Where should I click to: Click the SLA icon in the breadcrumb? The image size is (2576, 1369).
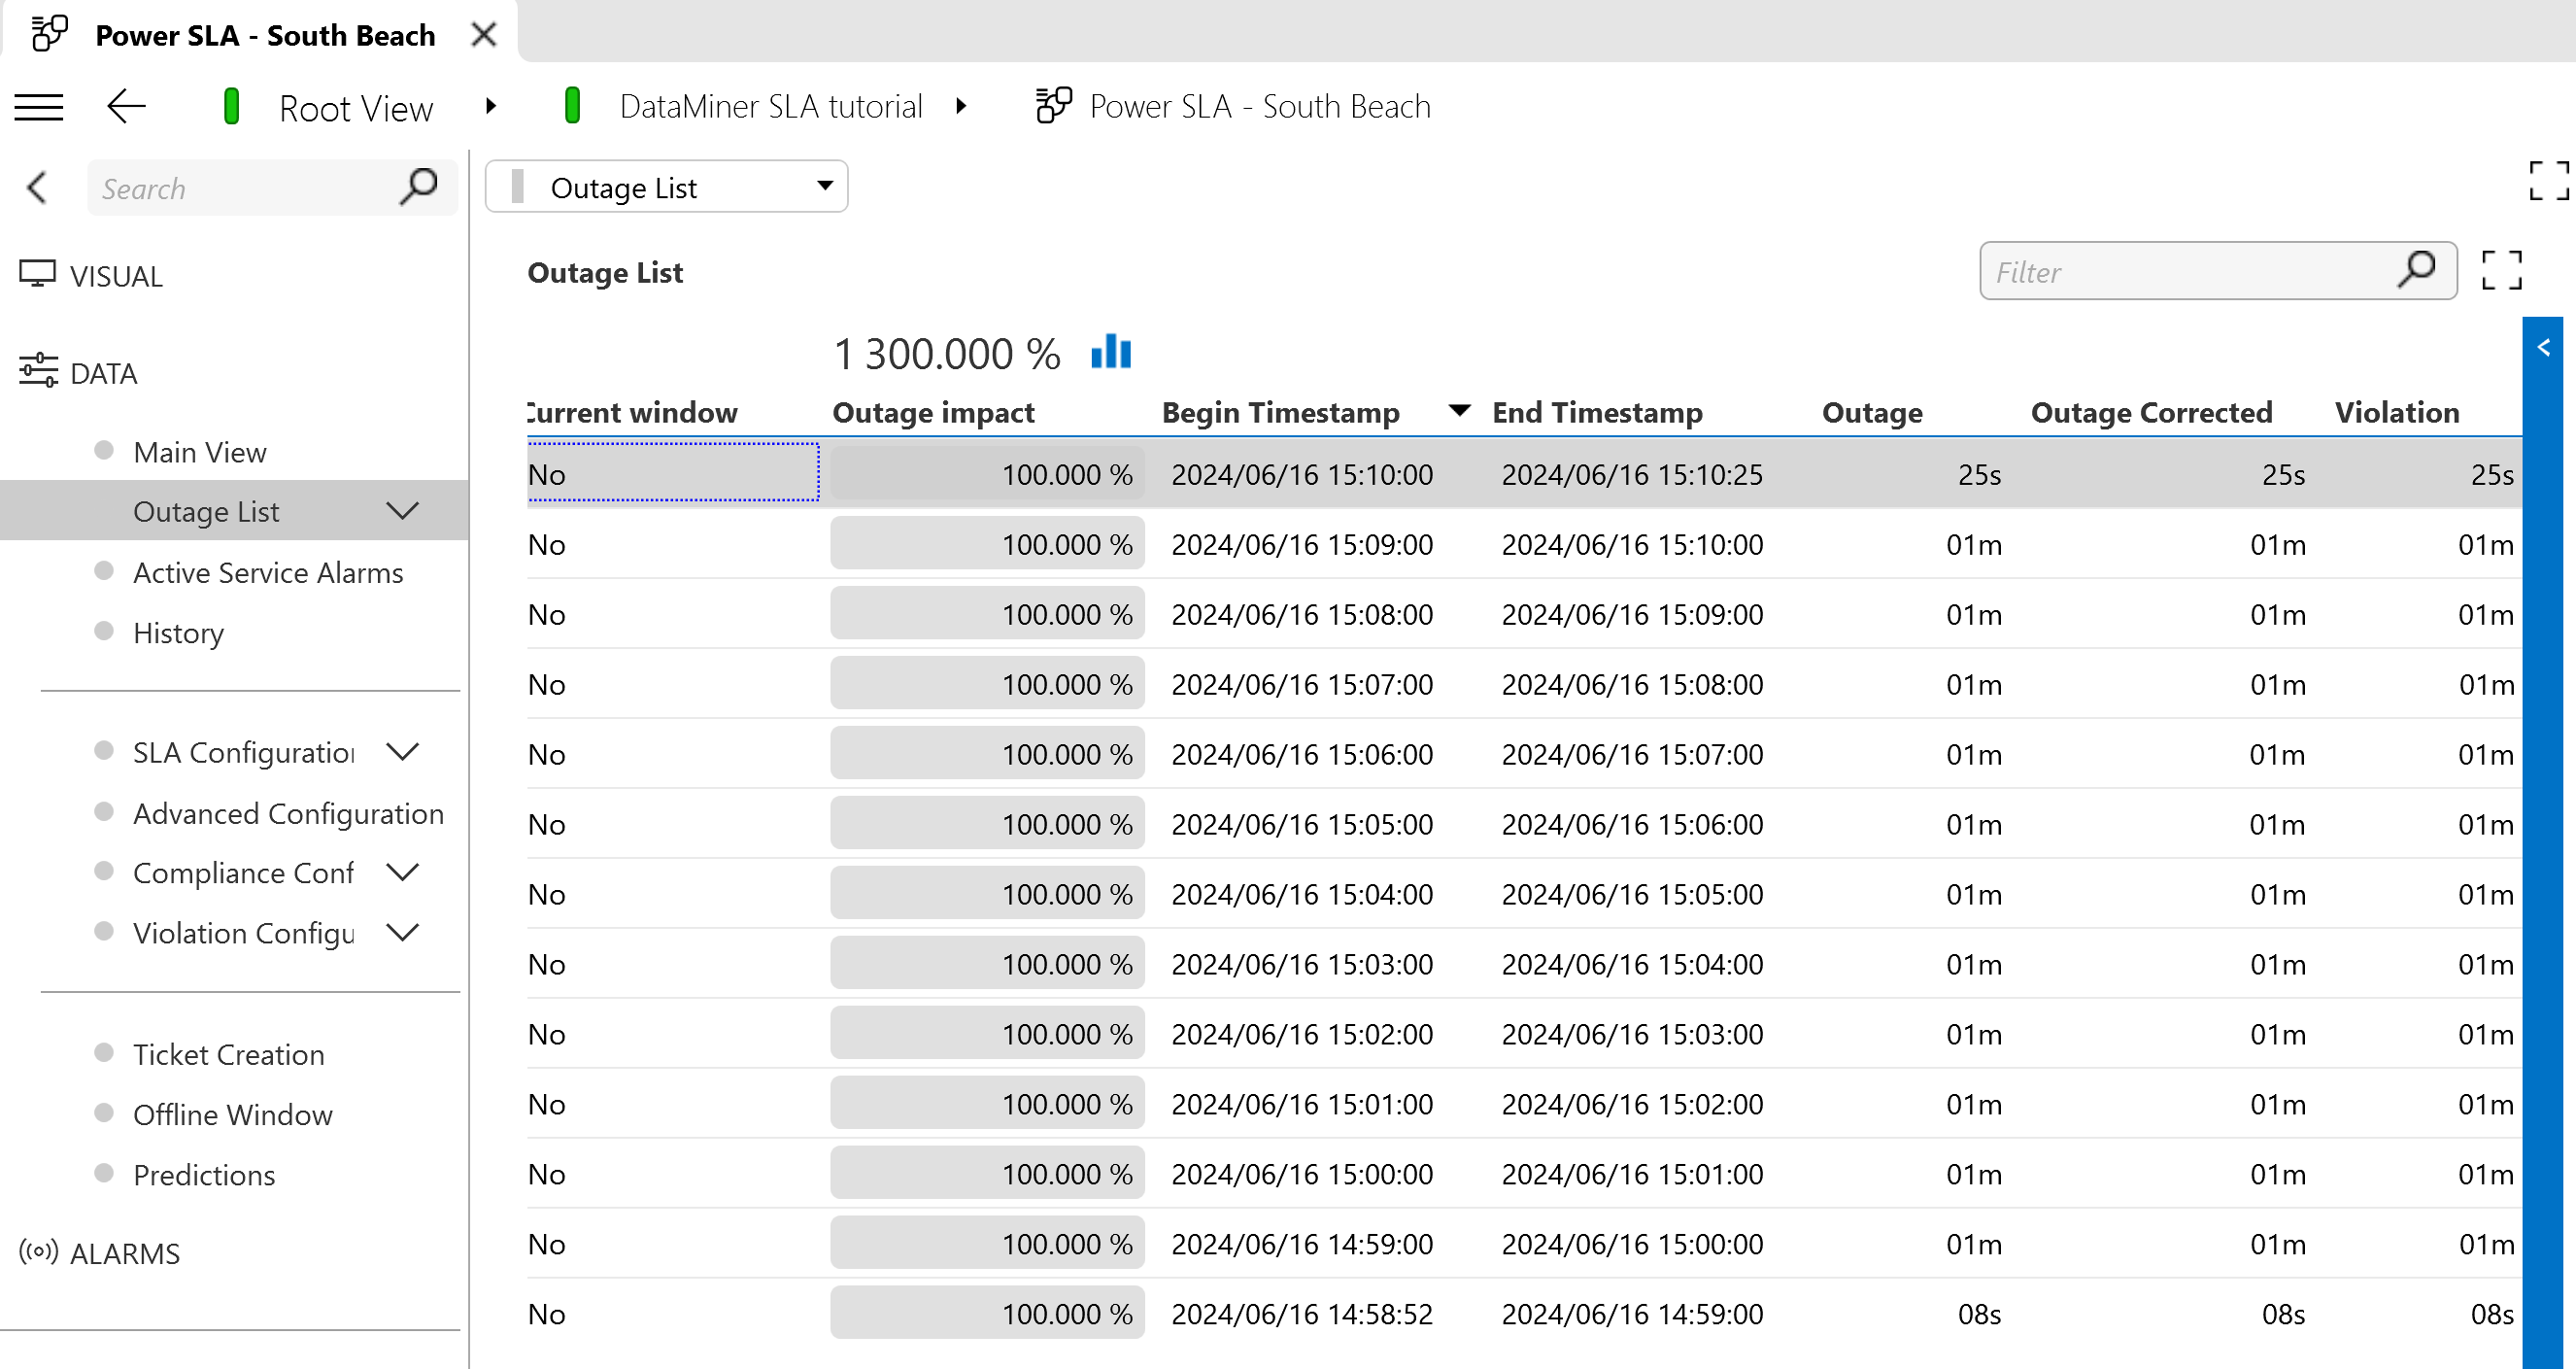coord(1053,105)
